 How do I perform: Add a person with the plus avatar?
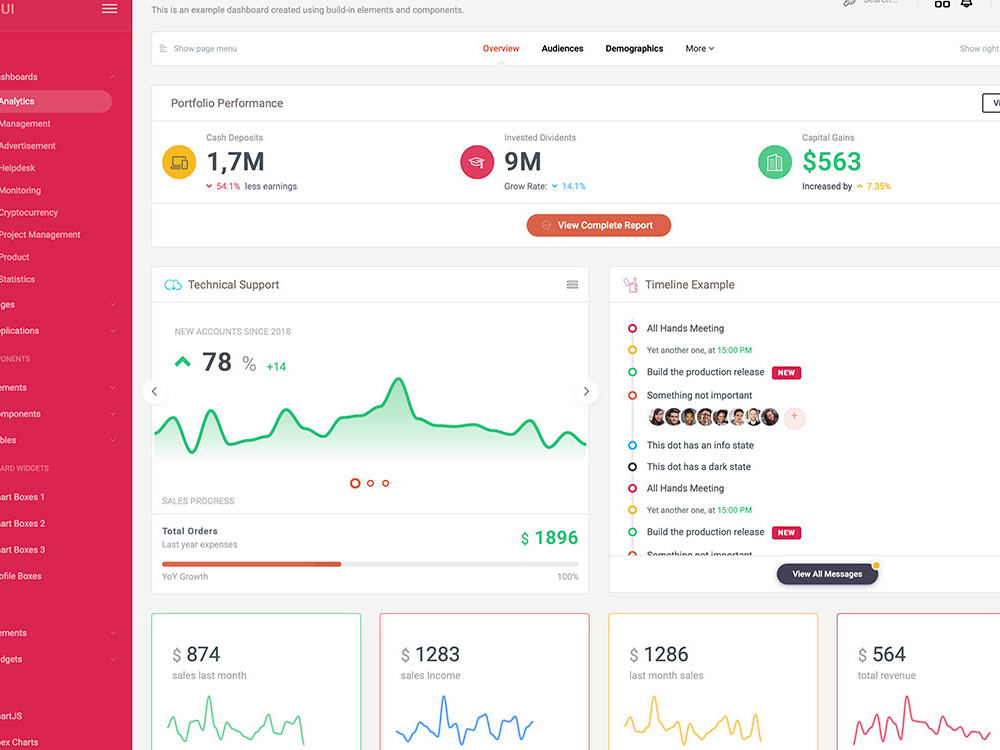[794, 417]
